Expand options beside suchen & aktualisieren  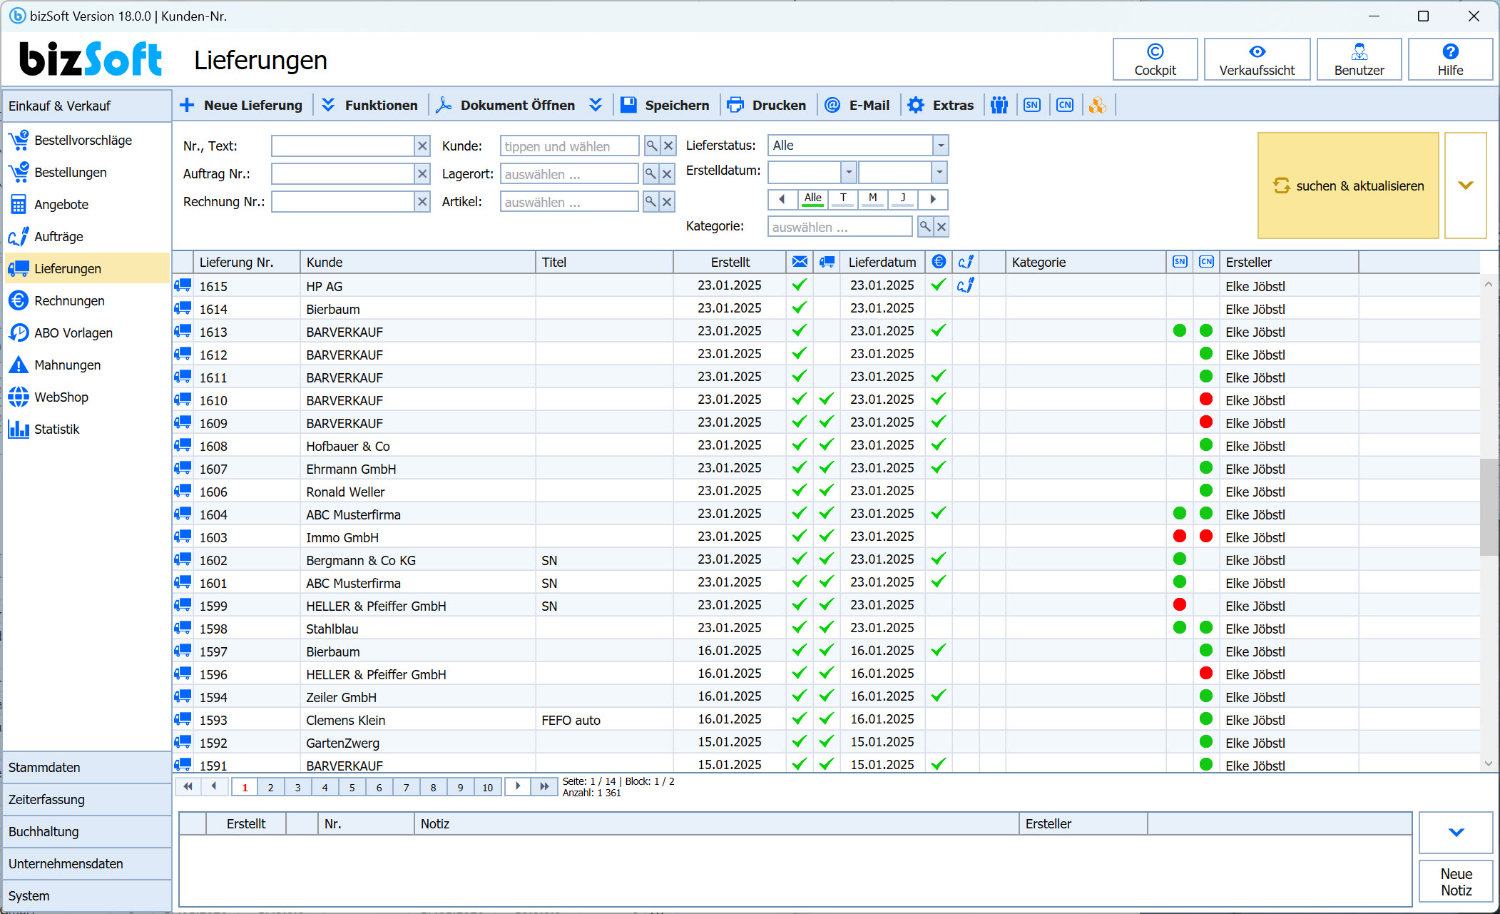(x=1465, y=185)
